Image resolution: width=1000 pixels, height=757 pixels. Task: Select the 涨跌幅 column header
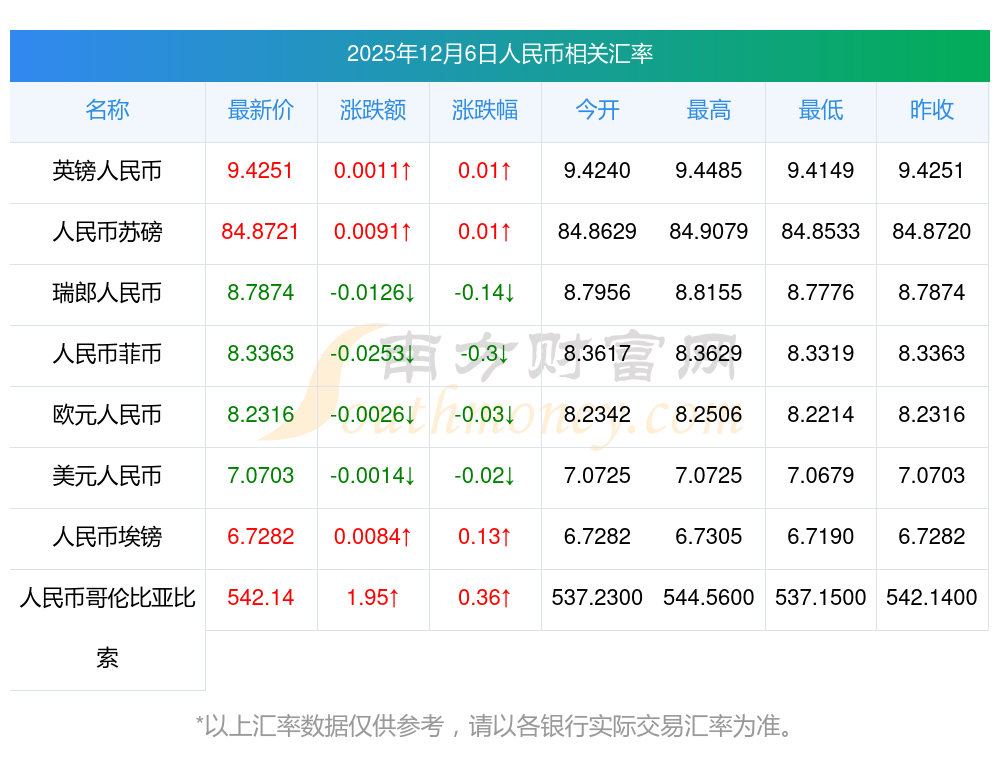point(485,110)
